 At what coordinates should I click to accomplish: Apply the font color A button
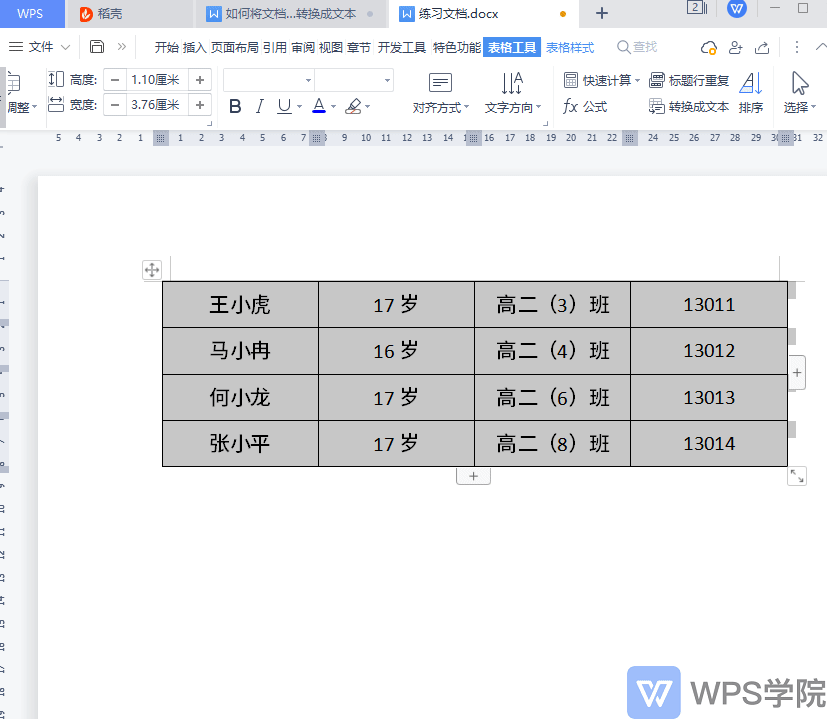[319, 107]
